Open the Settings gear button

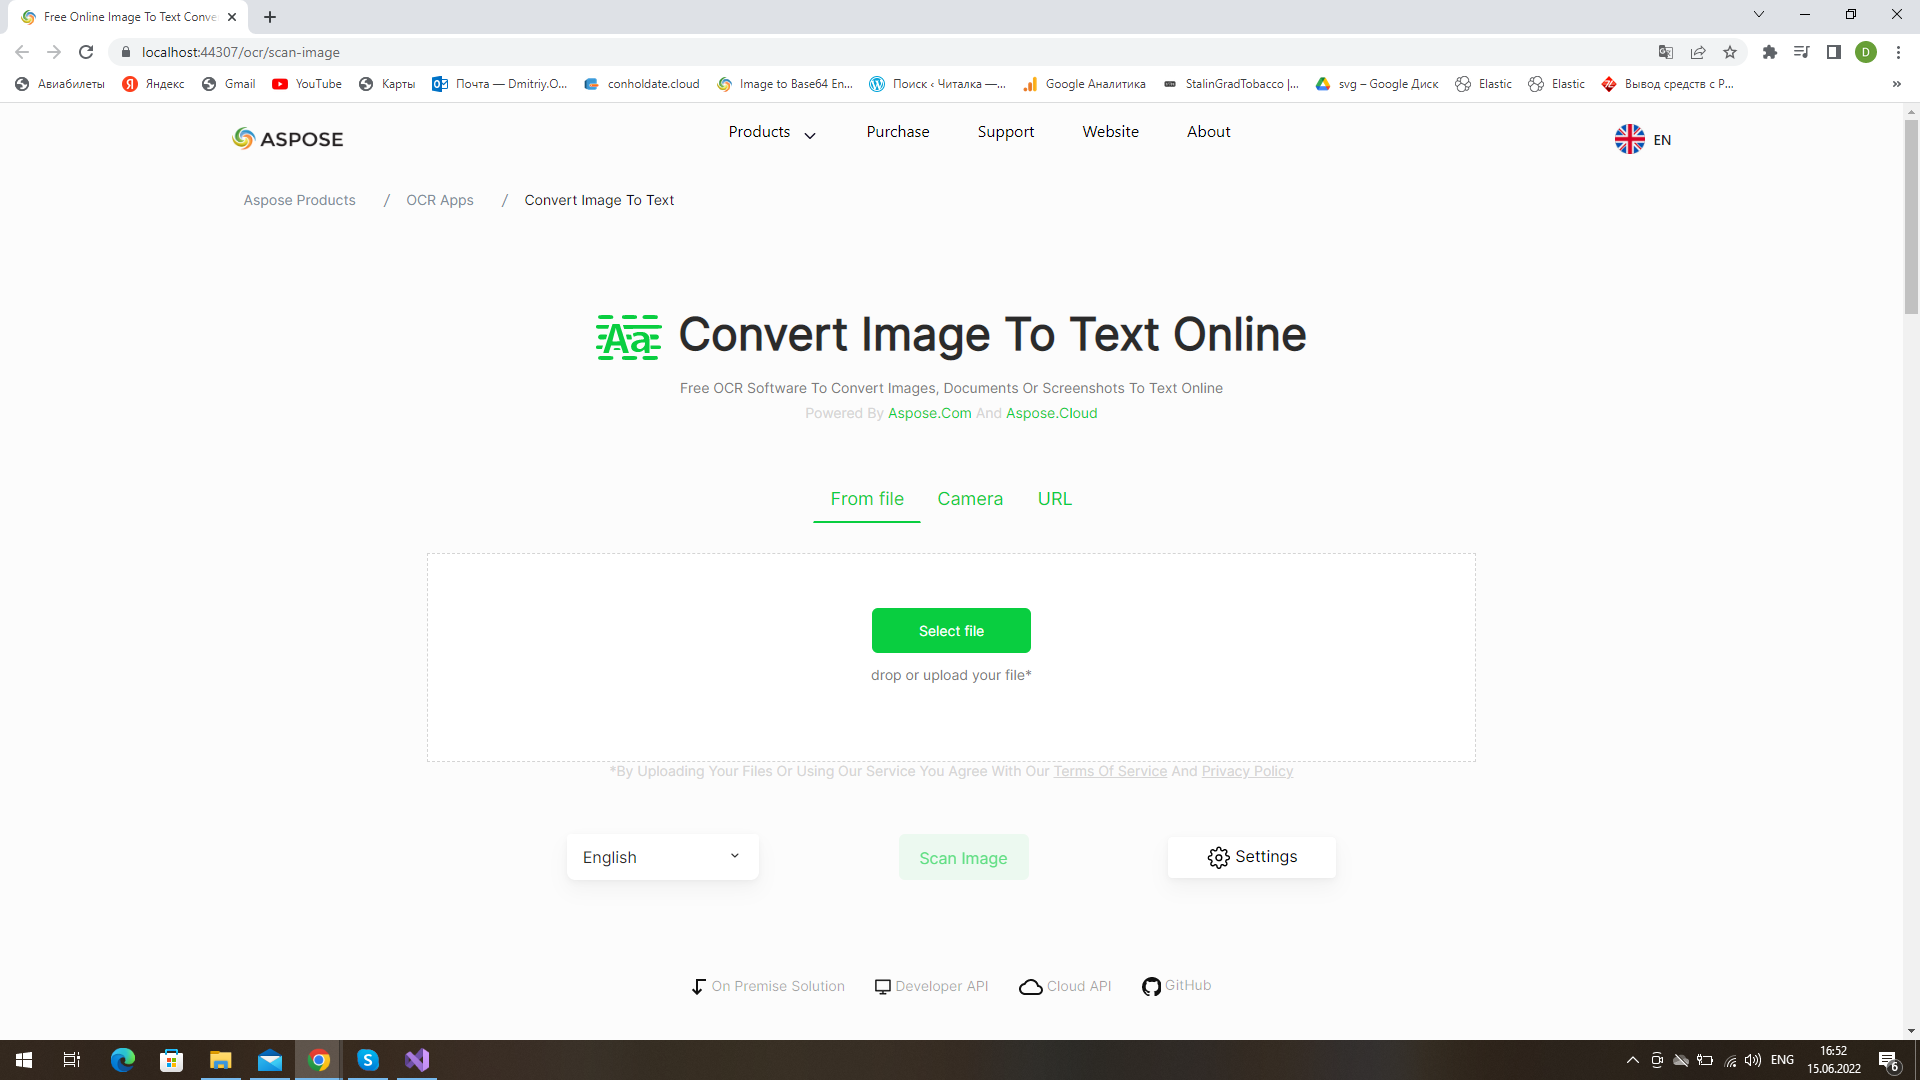1251,857
